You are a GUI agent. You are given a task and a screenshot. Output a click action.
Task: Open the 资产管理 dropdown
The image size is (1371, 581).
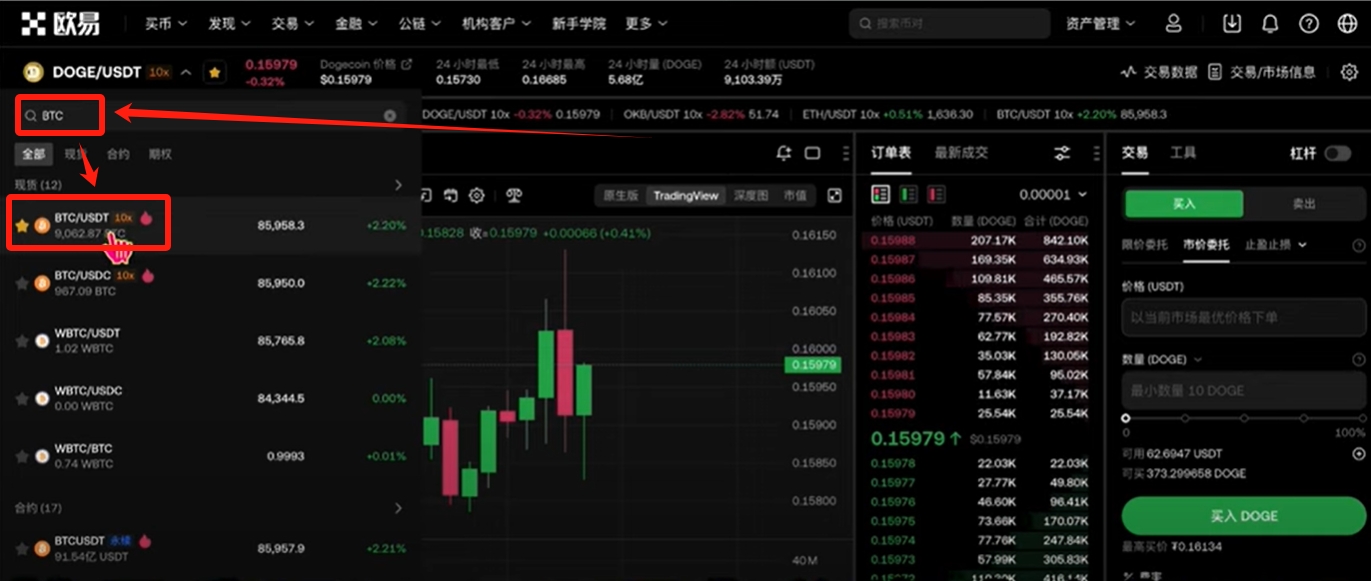1100,23
